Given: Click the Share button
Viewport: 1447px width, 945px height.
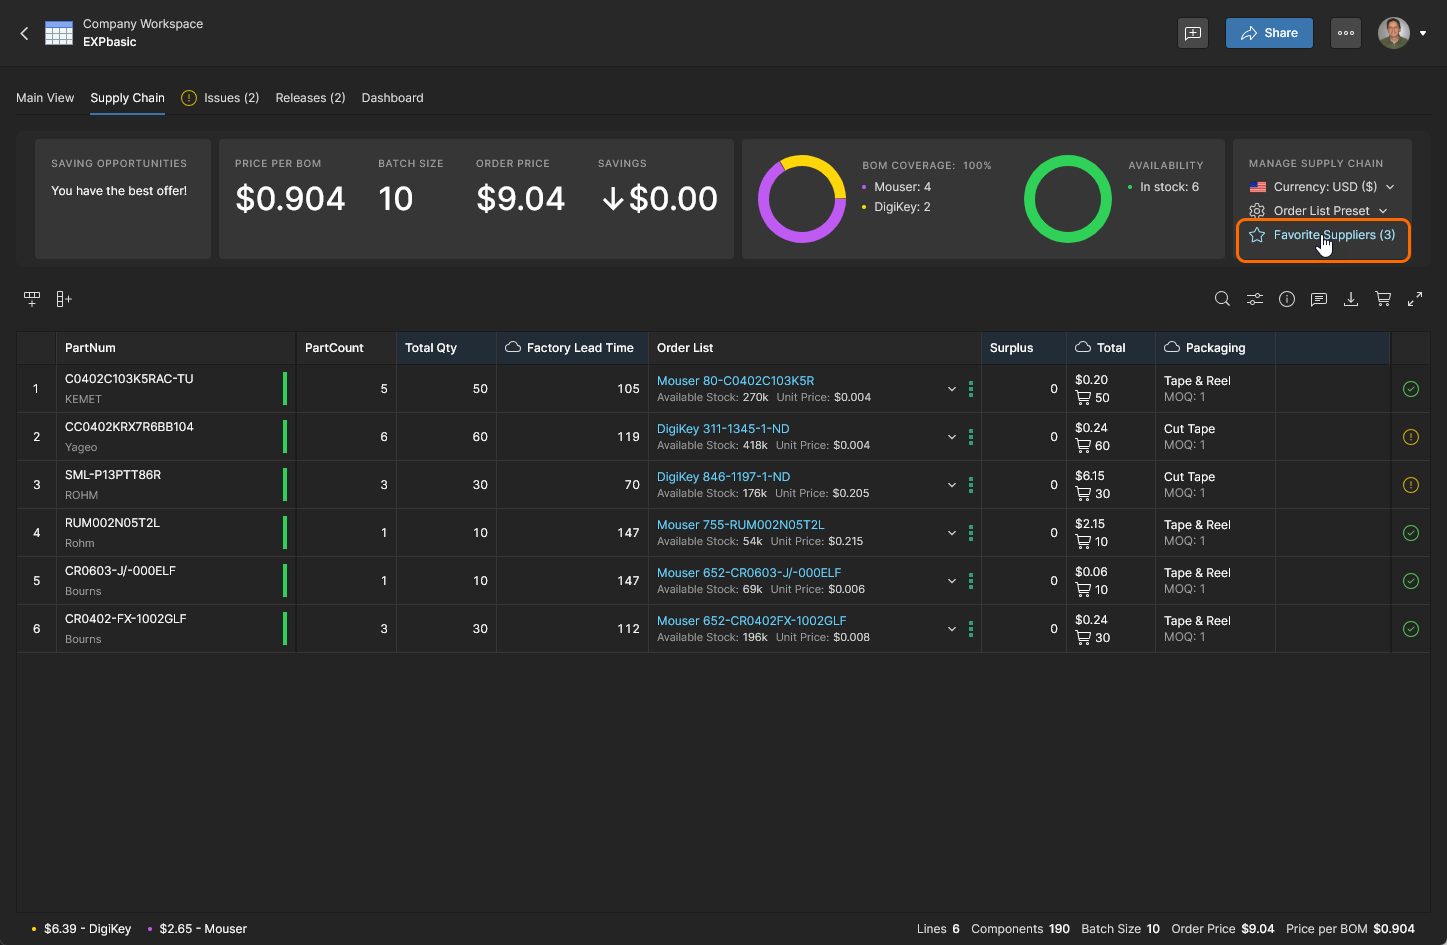Looking at the screenshot, I should (x=1269, y=33).
